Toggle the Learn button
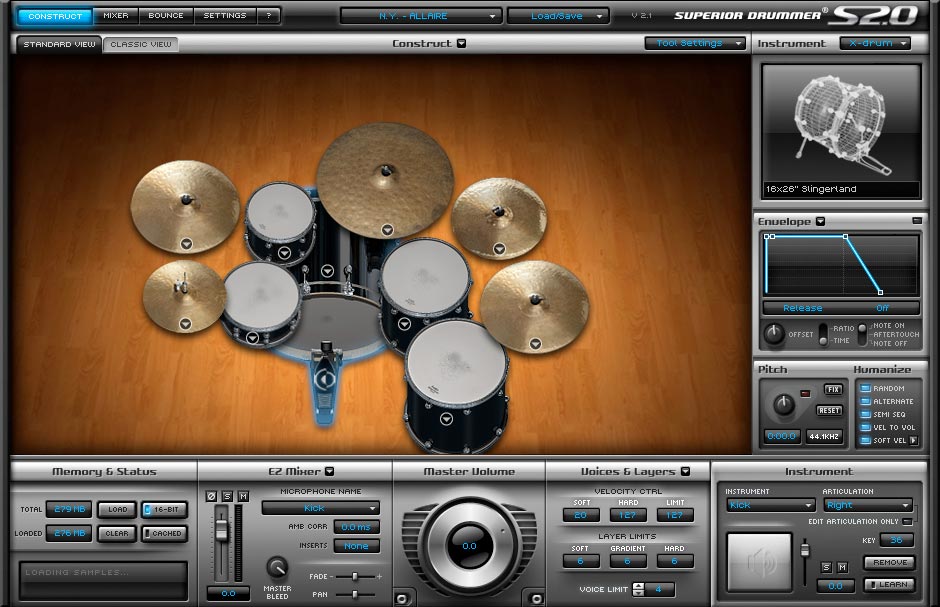 pos(889,585)
